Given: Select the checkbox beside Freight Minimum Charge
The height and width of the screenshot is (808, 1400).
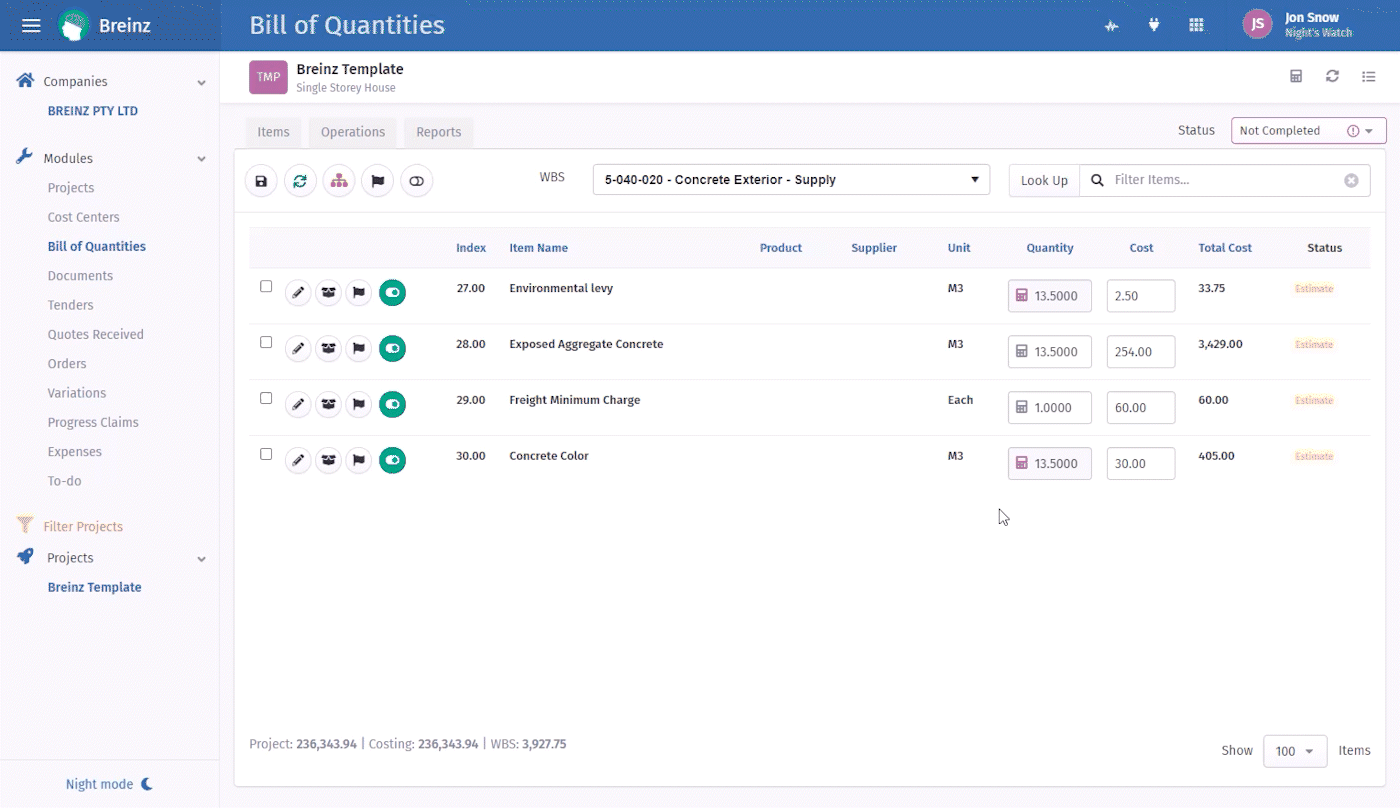Looking at the screenshot, I should point(266,398).
